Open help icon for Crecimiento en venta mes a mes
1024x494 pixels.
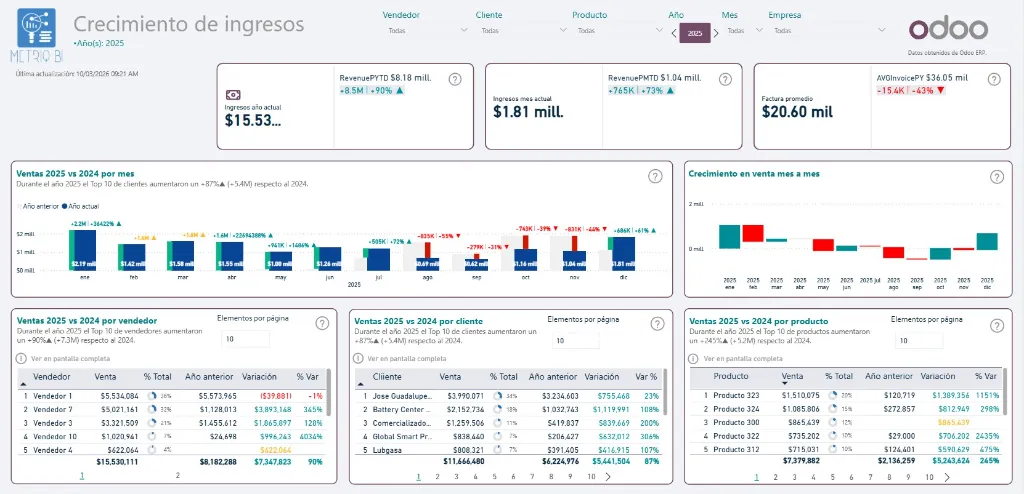point(997,176)
